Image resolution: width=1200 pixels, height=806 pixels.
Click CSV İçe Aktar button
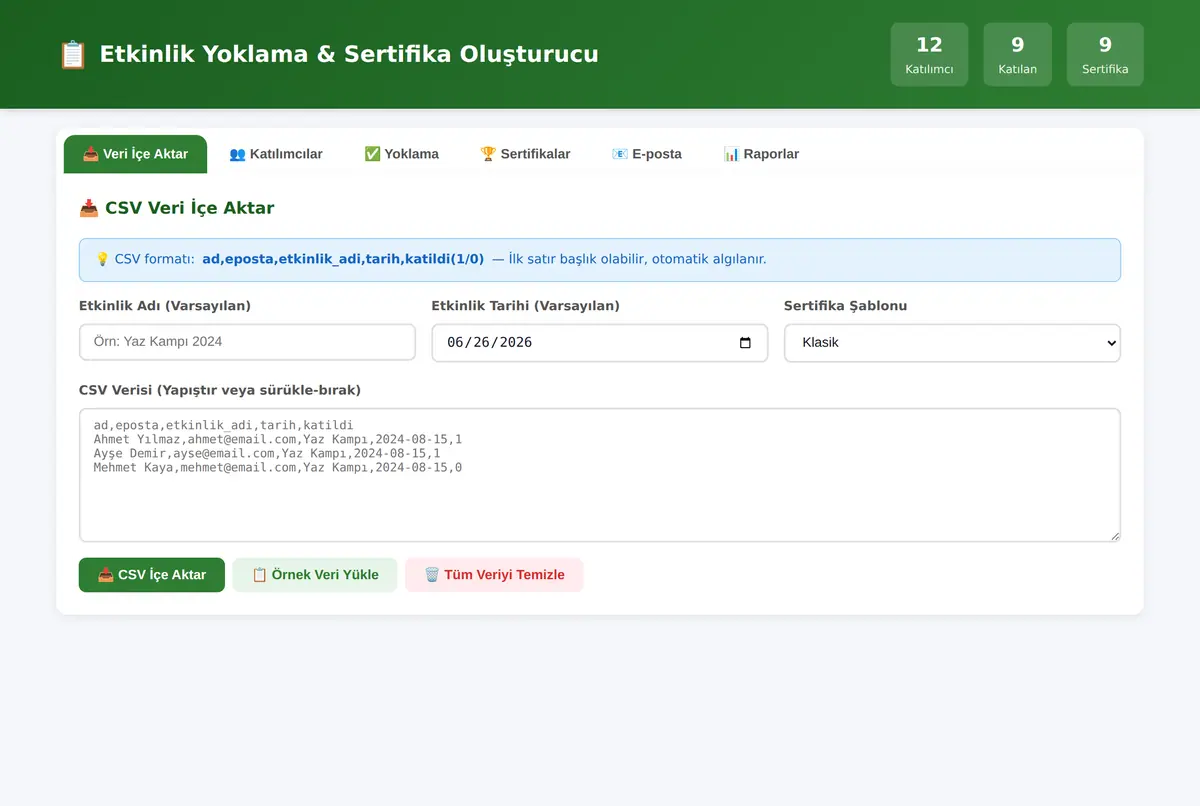[x=152, y=575]
